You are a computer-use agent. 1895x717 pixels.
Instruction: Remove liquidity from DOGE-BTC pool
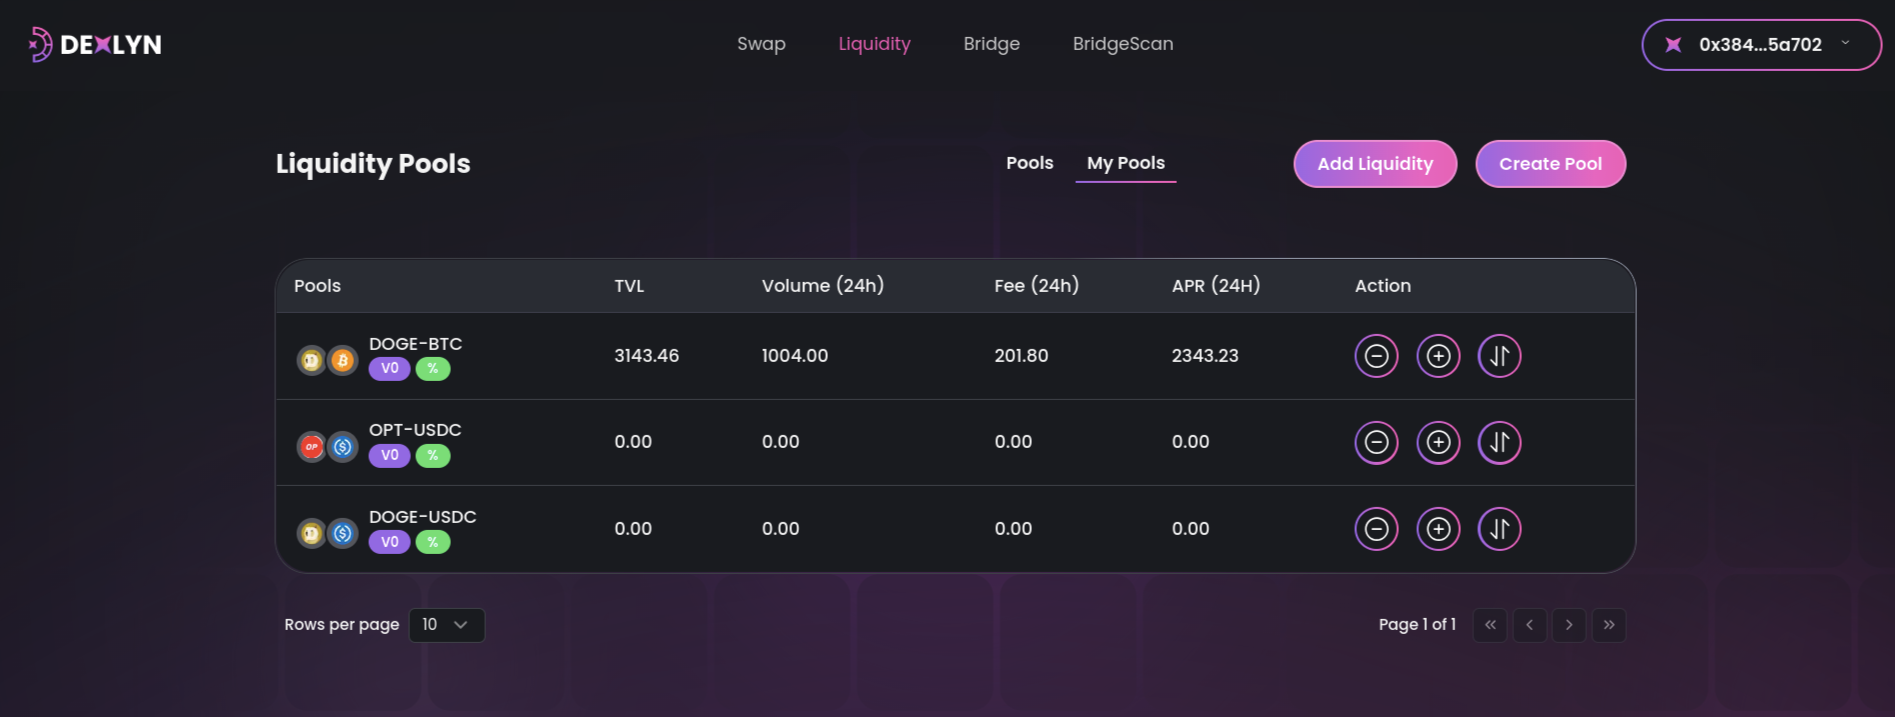tap(1376, 356)
